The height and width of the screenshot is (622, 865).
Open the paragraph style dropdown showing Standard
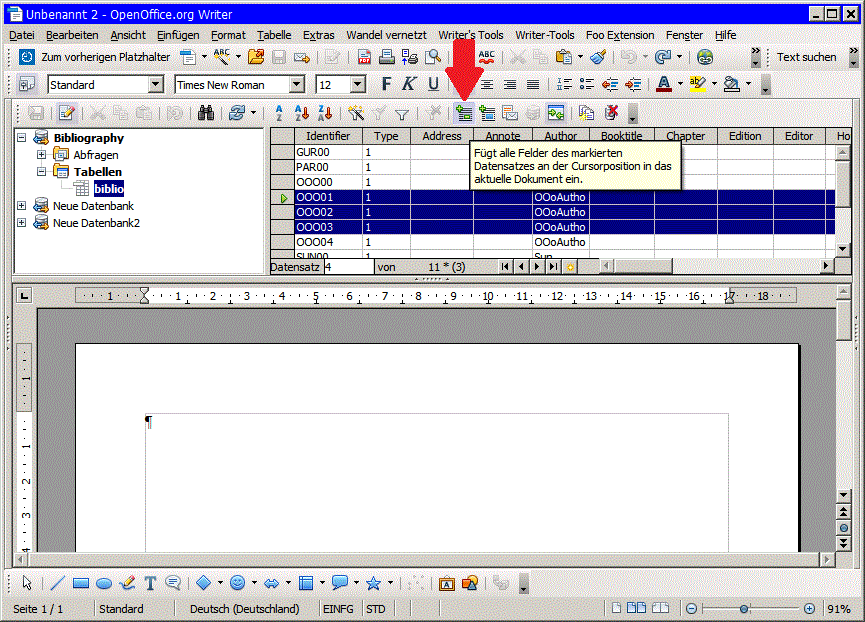pos(156,84)
